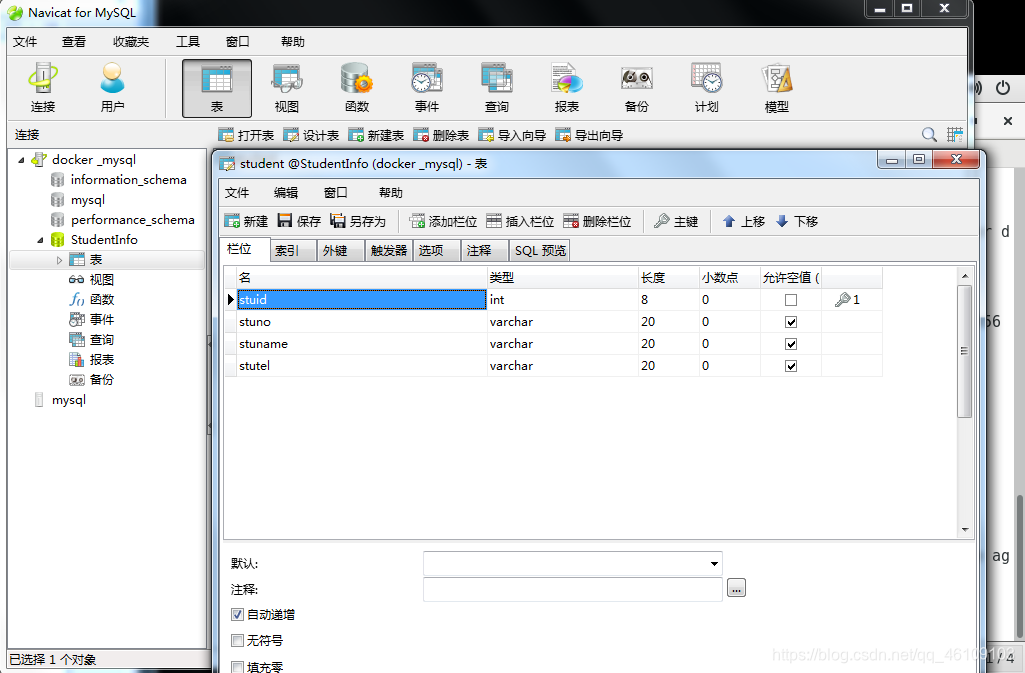This screenshot has height=673, width=1025.
Task: Click the stuname field name cell
Action: pos(362,344)
